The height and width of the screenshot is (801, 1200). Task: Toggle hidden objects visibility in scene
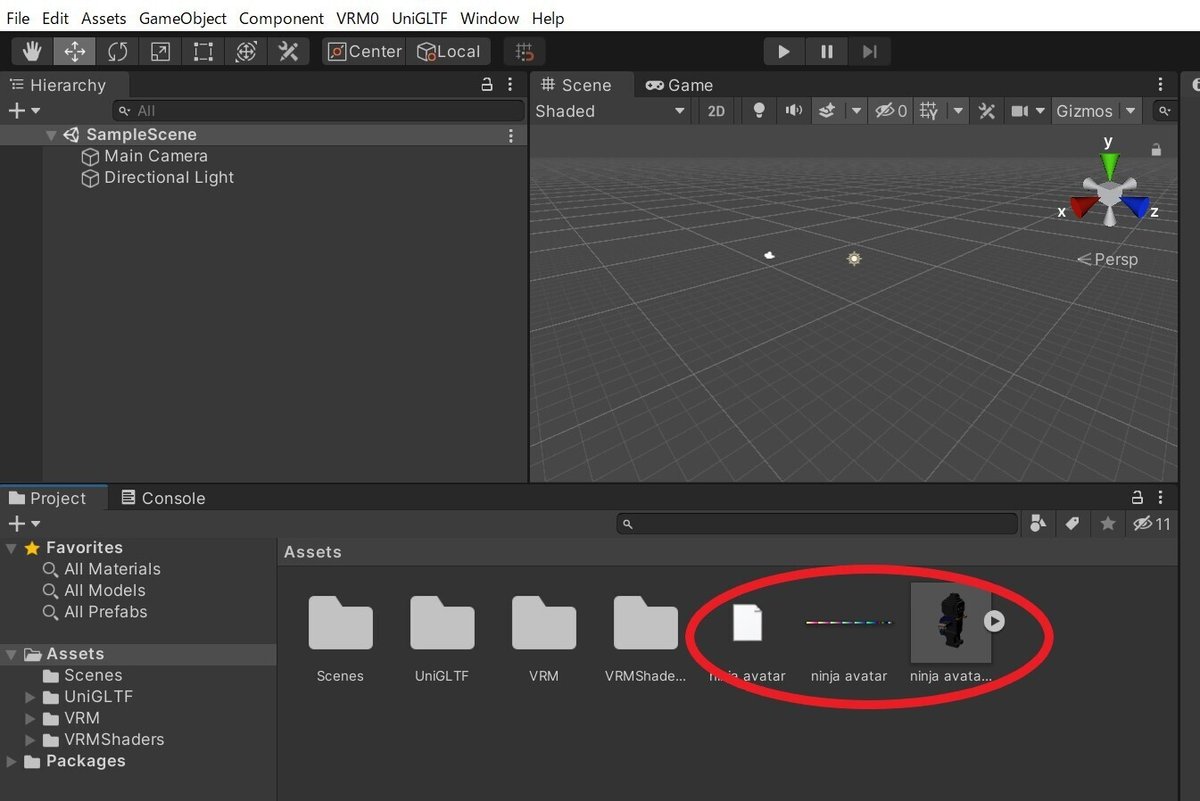(x=891, y=111)
